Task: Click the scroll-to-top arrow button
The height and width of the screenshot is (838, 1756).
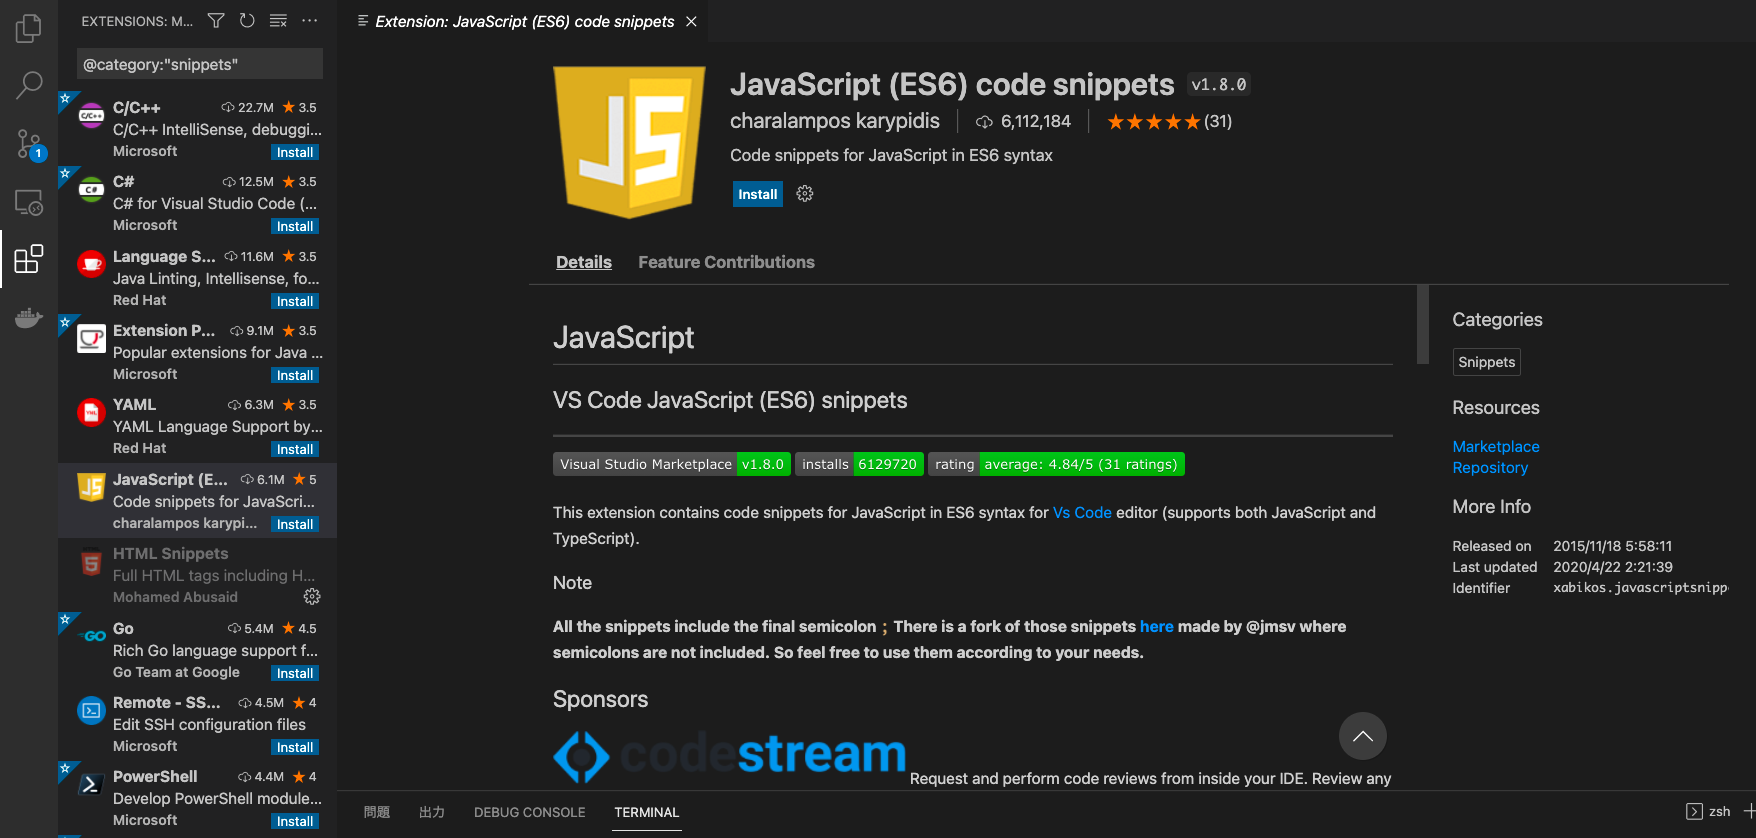Action: point(1363,736)
